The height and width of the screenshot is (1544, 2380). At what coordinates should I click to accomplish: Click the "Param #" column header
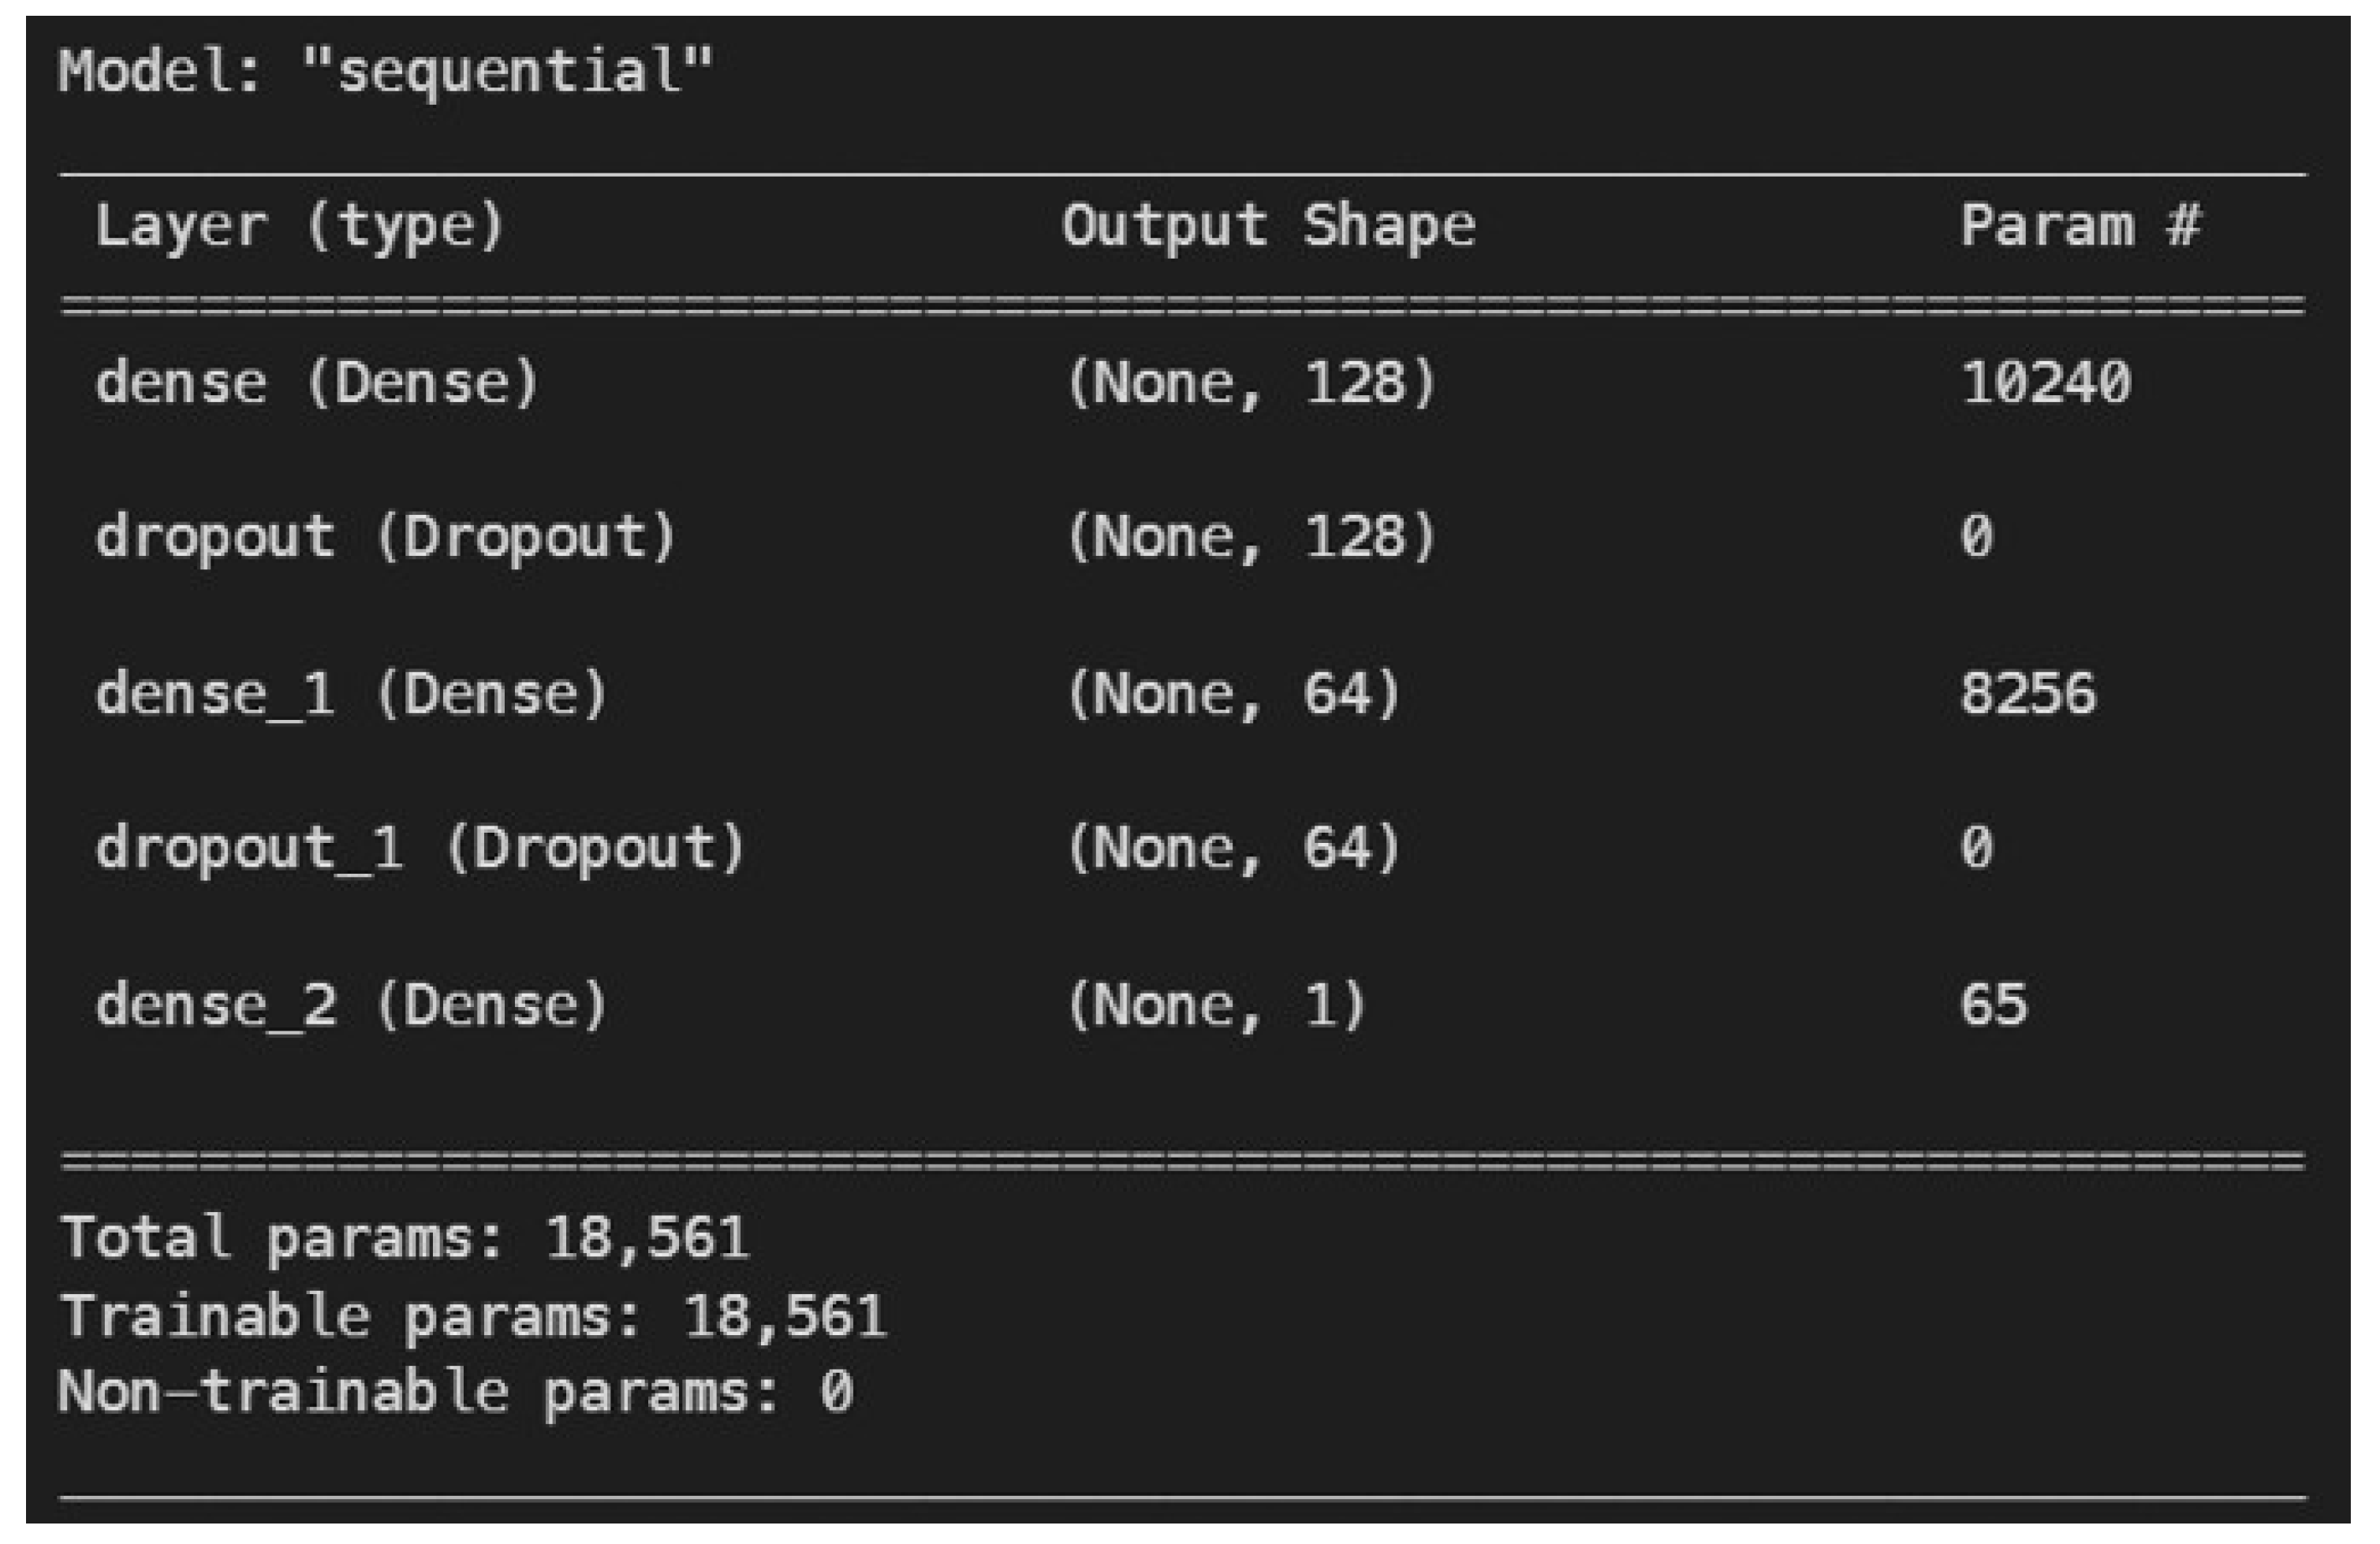pyautogui.click(x=2080, y=226)
